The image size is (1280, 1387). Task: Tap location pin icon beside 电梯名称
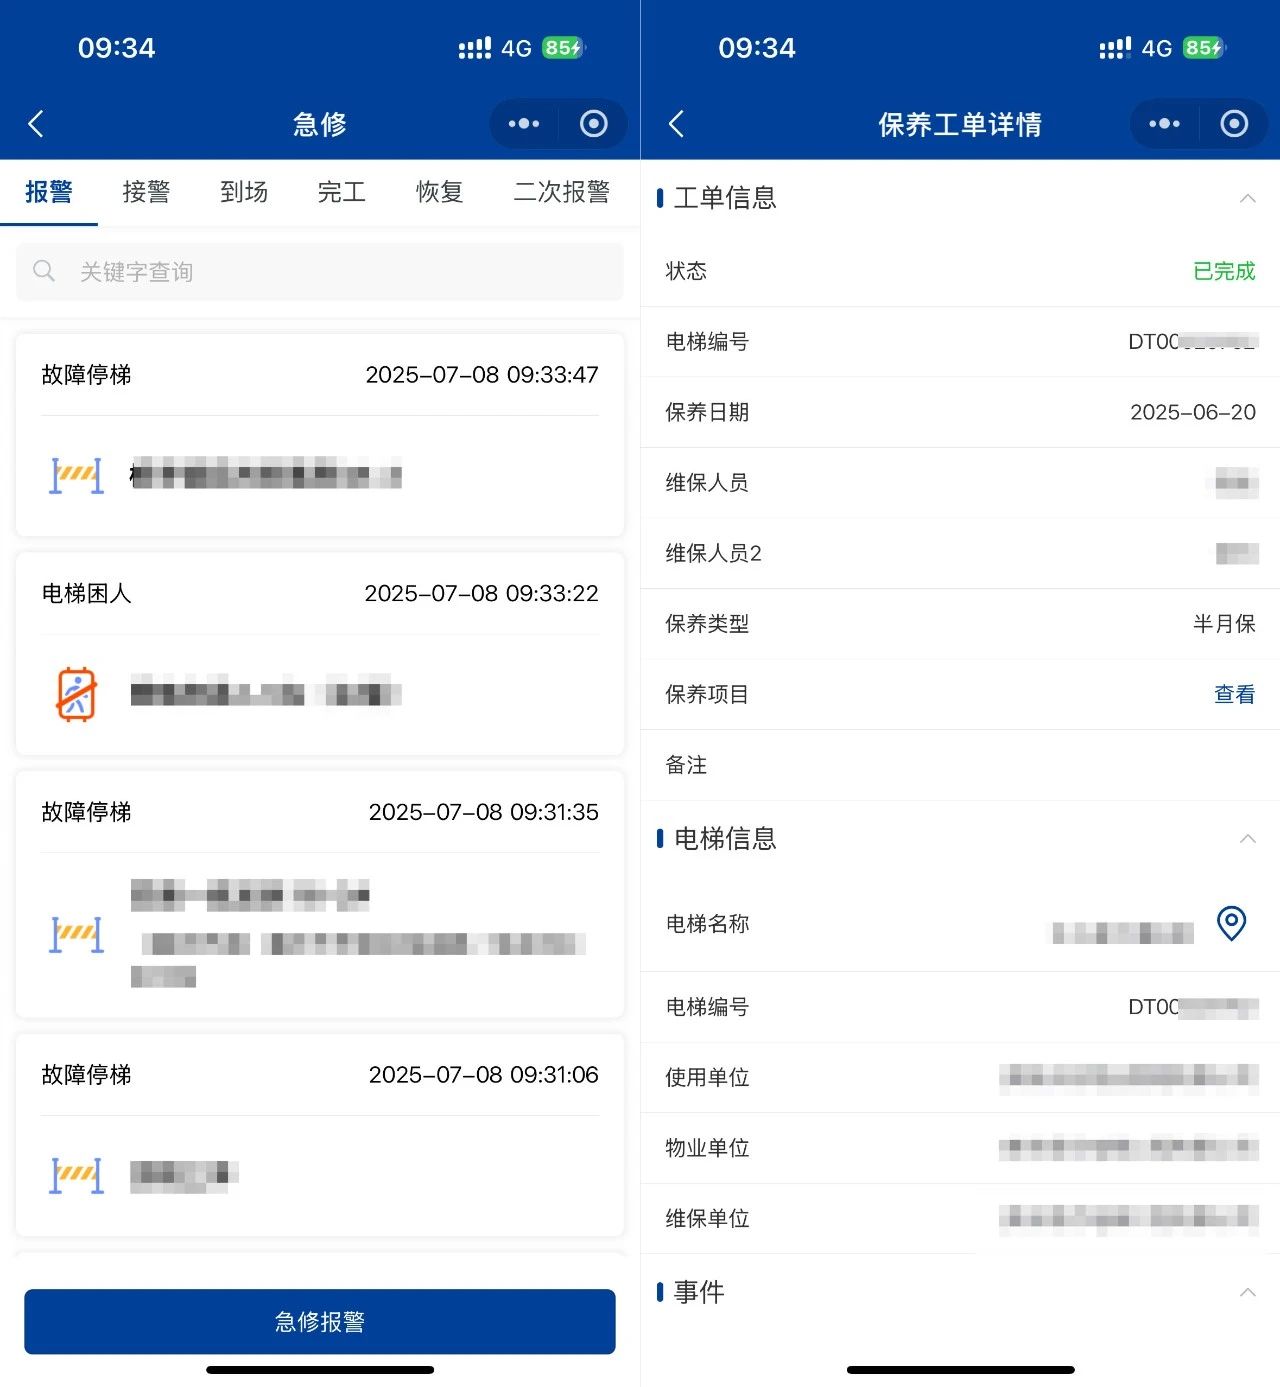(1231, 923)
